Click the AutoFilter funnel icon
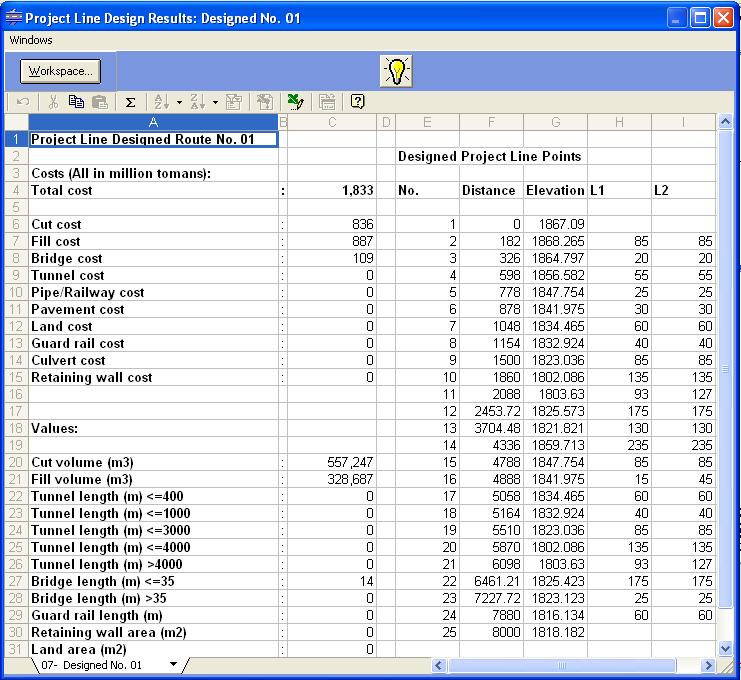741x680 pixels. (234, 102)
